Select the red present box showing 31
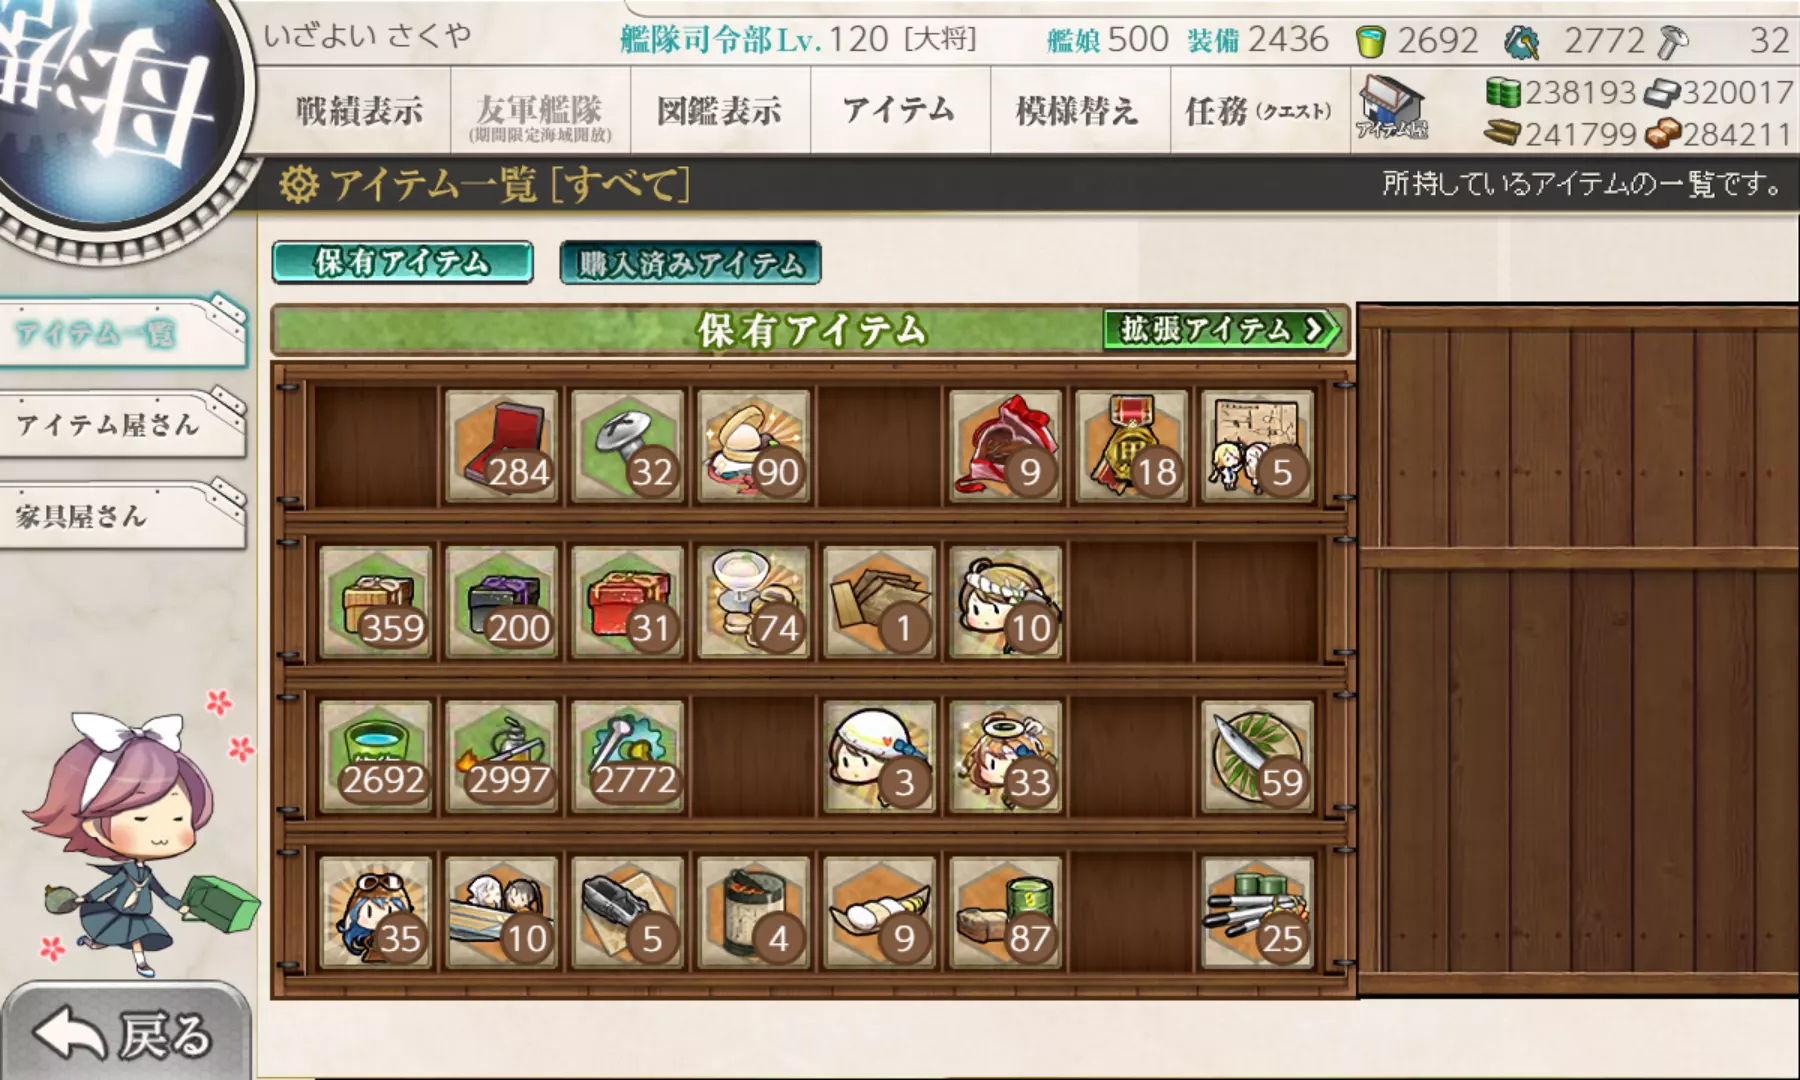1800x1080 pixels. coord(628,601)
